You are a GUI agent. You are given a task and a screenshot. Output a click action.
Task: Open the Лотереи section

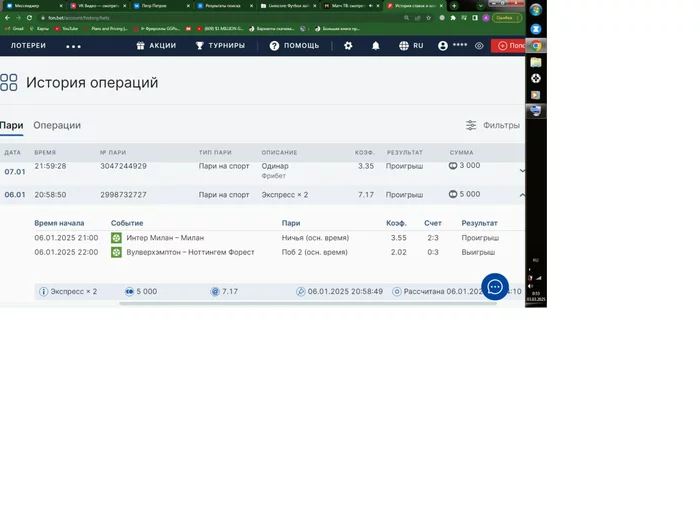(x=28, y=46)
